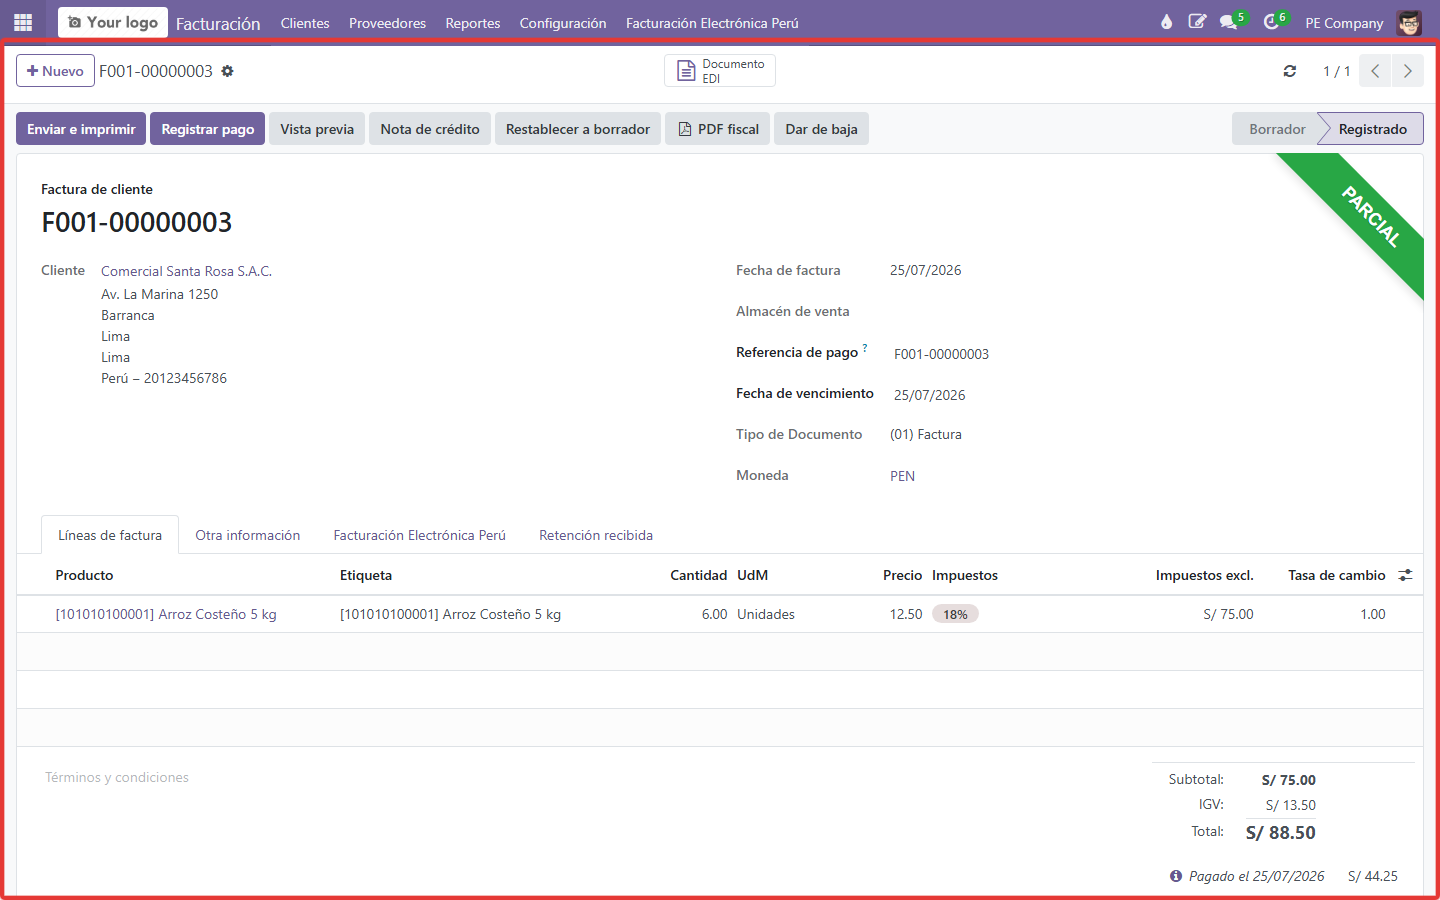1440x900 pixels.
Task: Open the activities clock icon with badge 6
Action: pos(1271,22)
